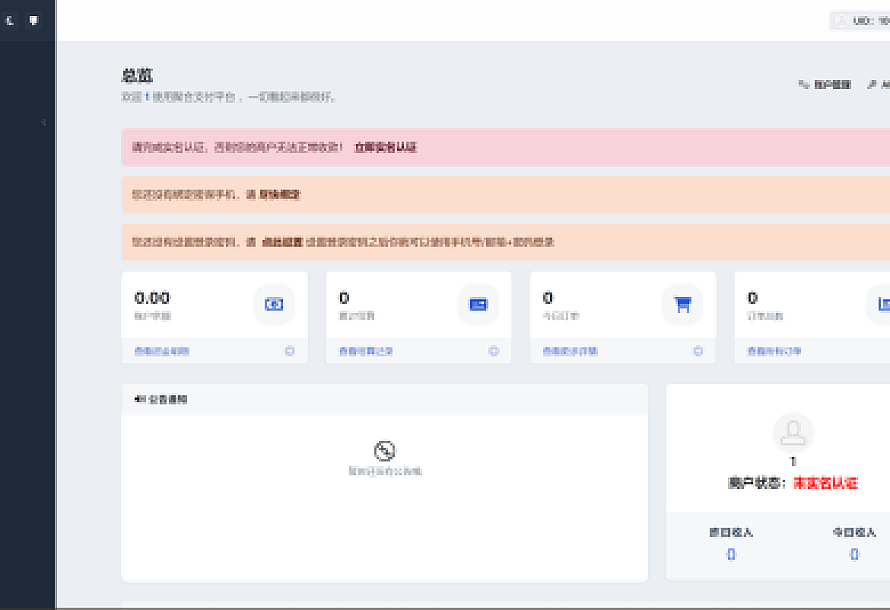890x610 pixels.
Task: Click the second icon at the sidebar top
Action: click(33, 20)
